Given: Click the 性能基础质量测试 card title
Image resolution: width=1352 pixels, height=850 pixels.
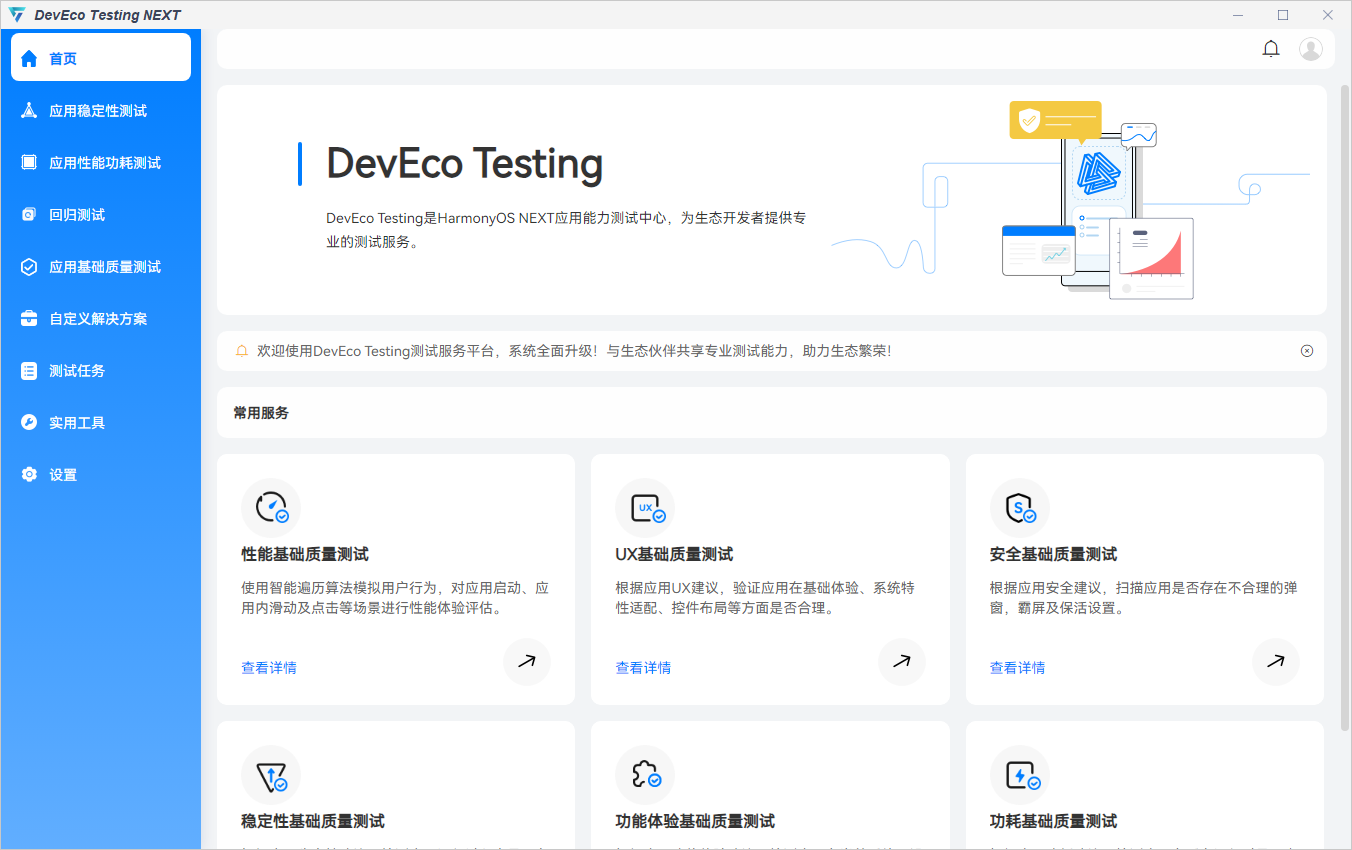Looking at the screenshot, I should 305,554.
